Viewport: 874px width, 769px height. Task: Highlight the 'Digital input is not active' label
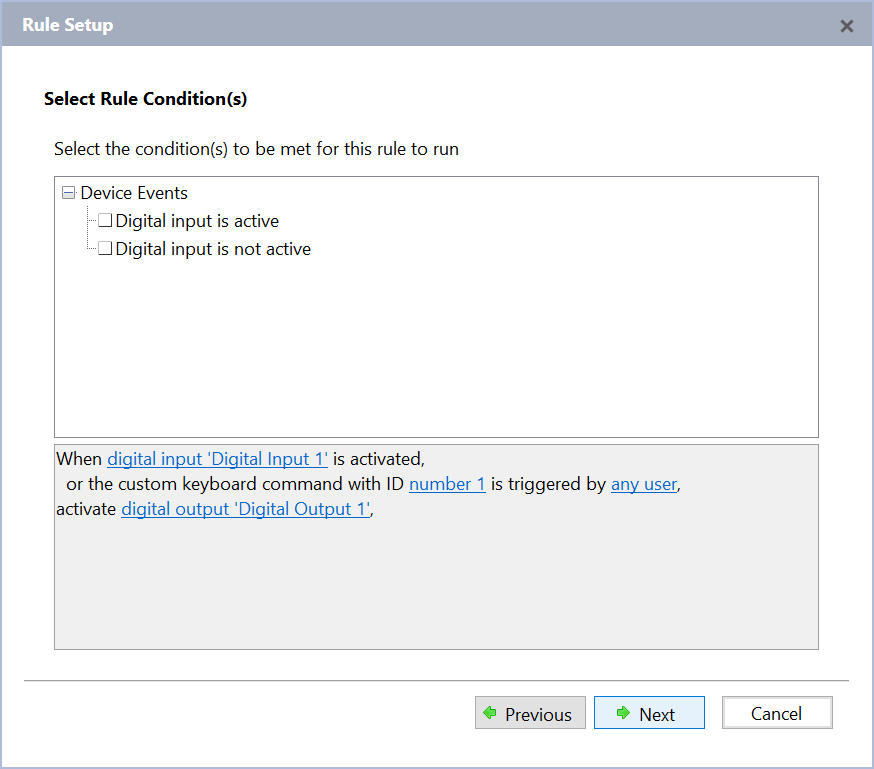[213, 249]
